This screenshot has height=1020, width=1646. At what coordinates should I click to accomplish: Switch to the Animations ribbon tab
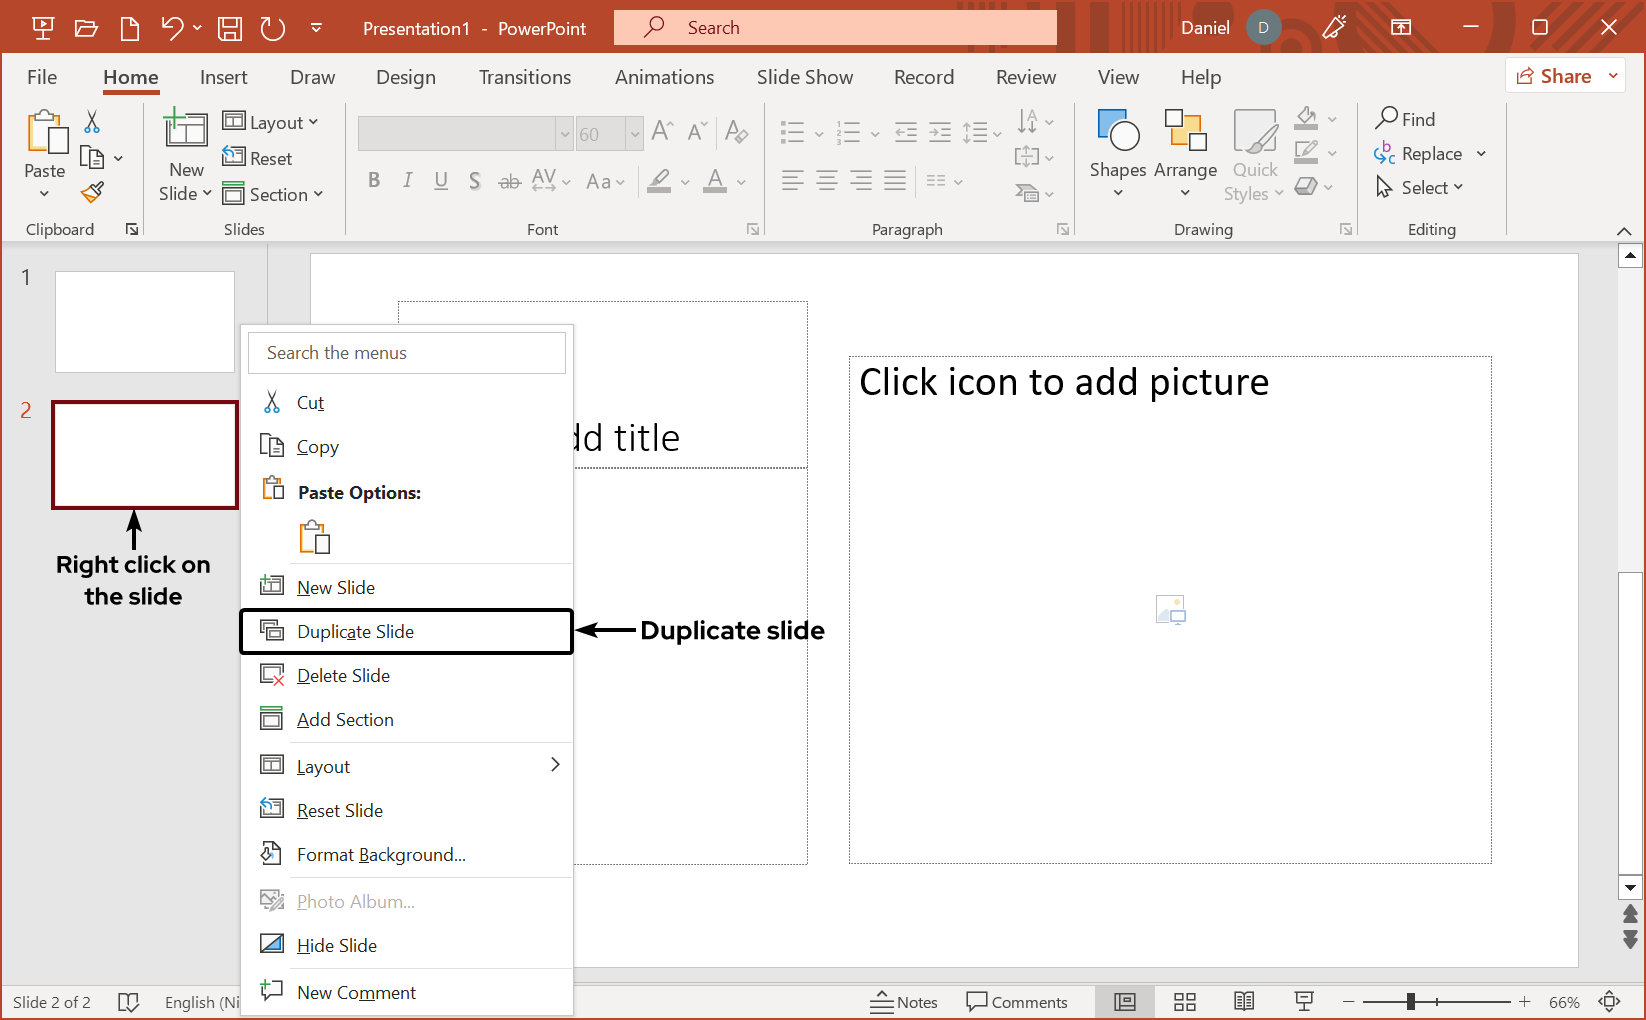[664, 77]
